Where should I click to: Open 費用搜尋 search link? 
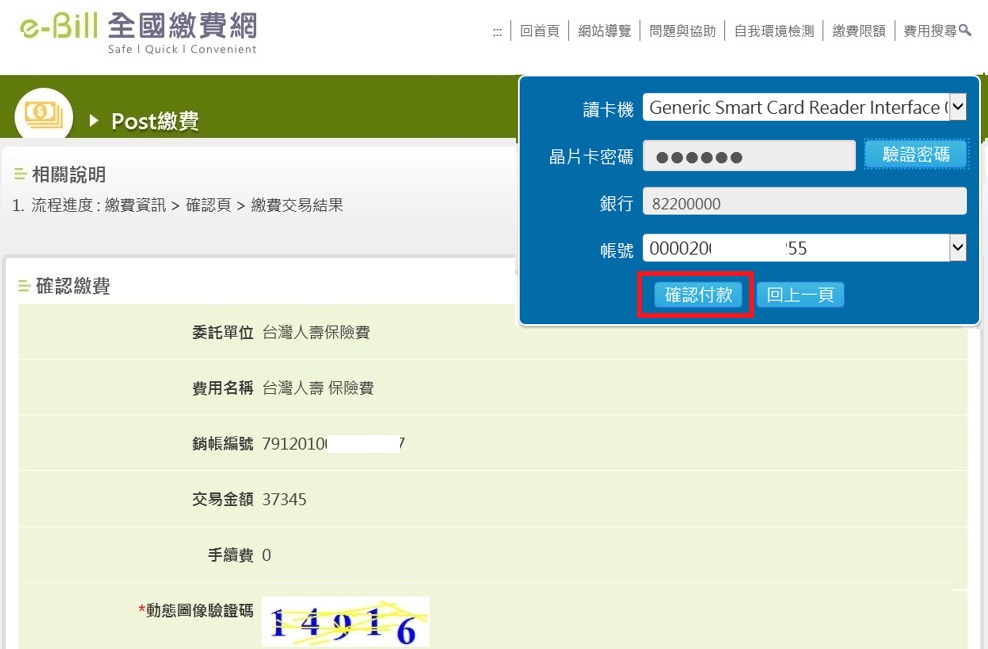[937, 31]
